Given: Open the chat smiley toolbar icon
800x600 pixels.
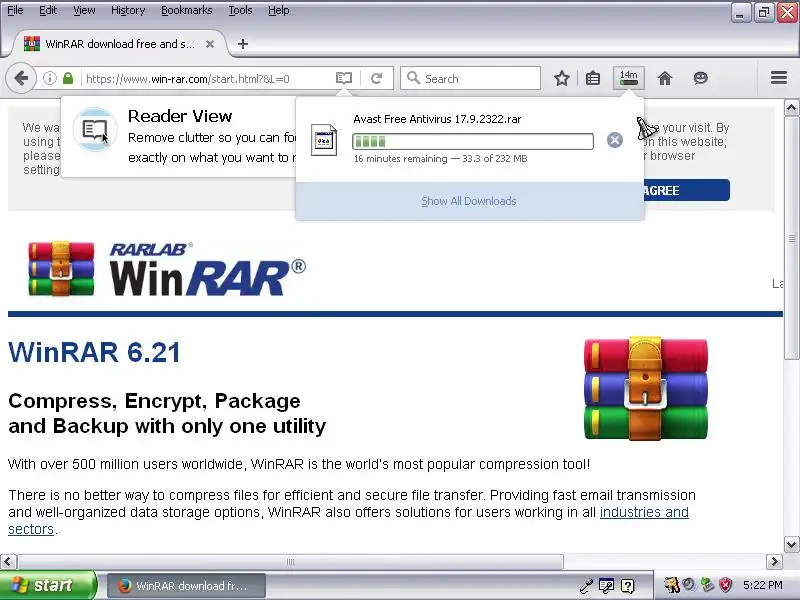Looking at the screenshot, I should pos(701,78).
